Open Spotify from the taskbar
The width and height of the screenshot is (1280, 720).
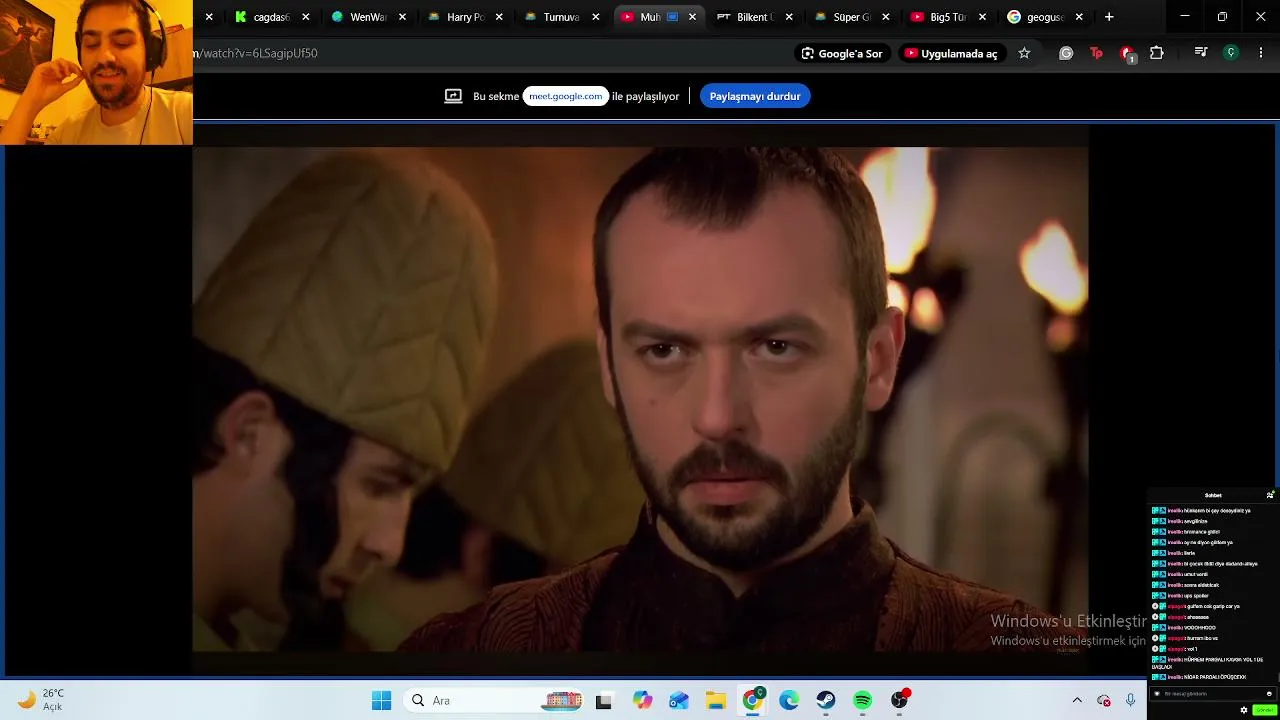(x=863, y=700)
